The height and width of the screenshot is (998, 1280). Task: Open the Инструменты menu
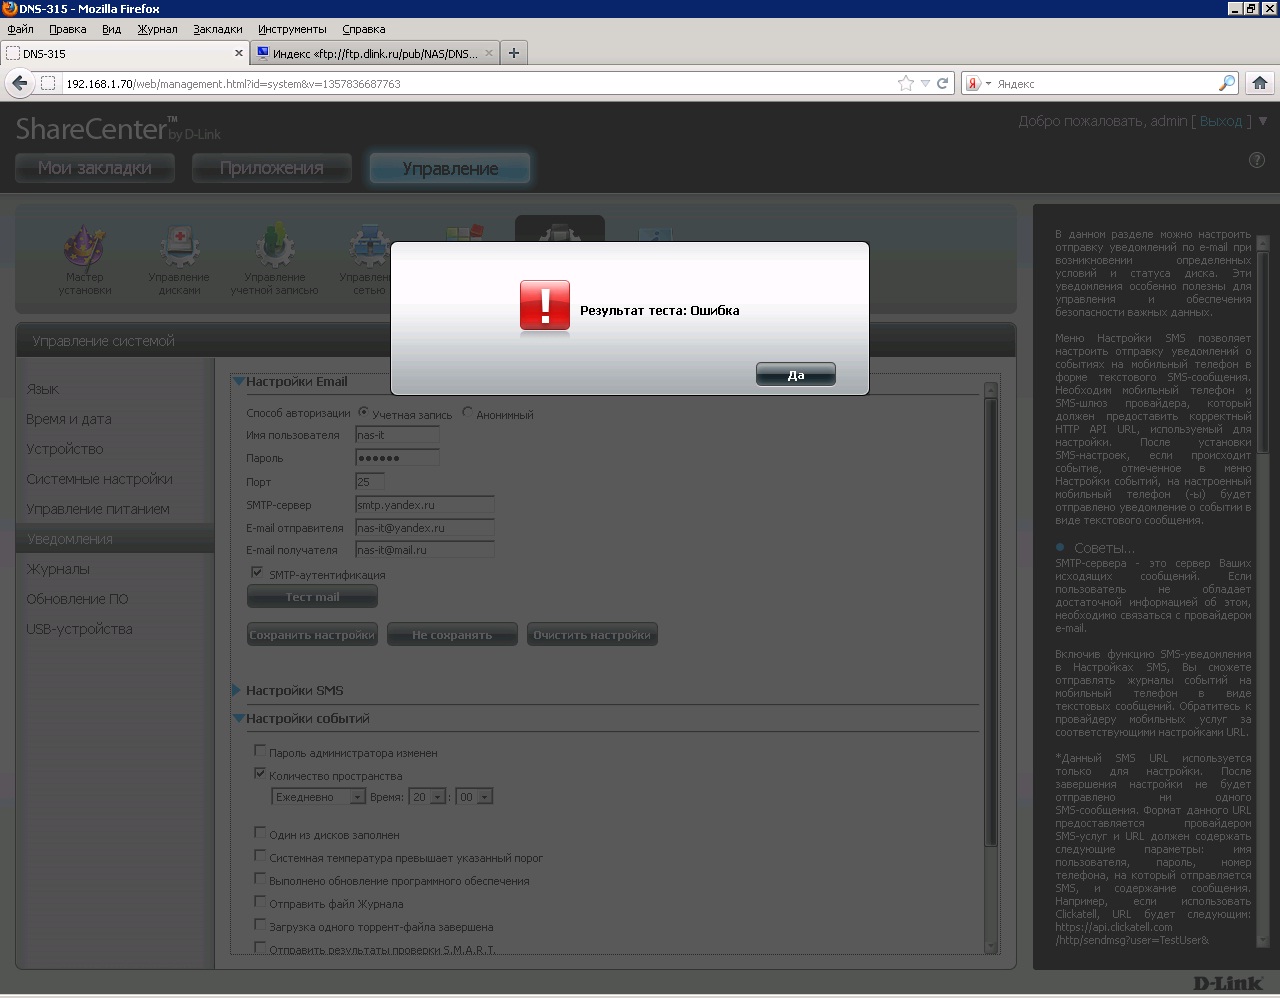point(292,29)
